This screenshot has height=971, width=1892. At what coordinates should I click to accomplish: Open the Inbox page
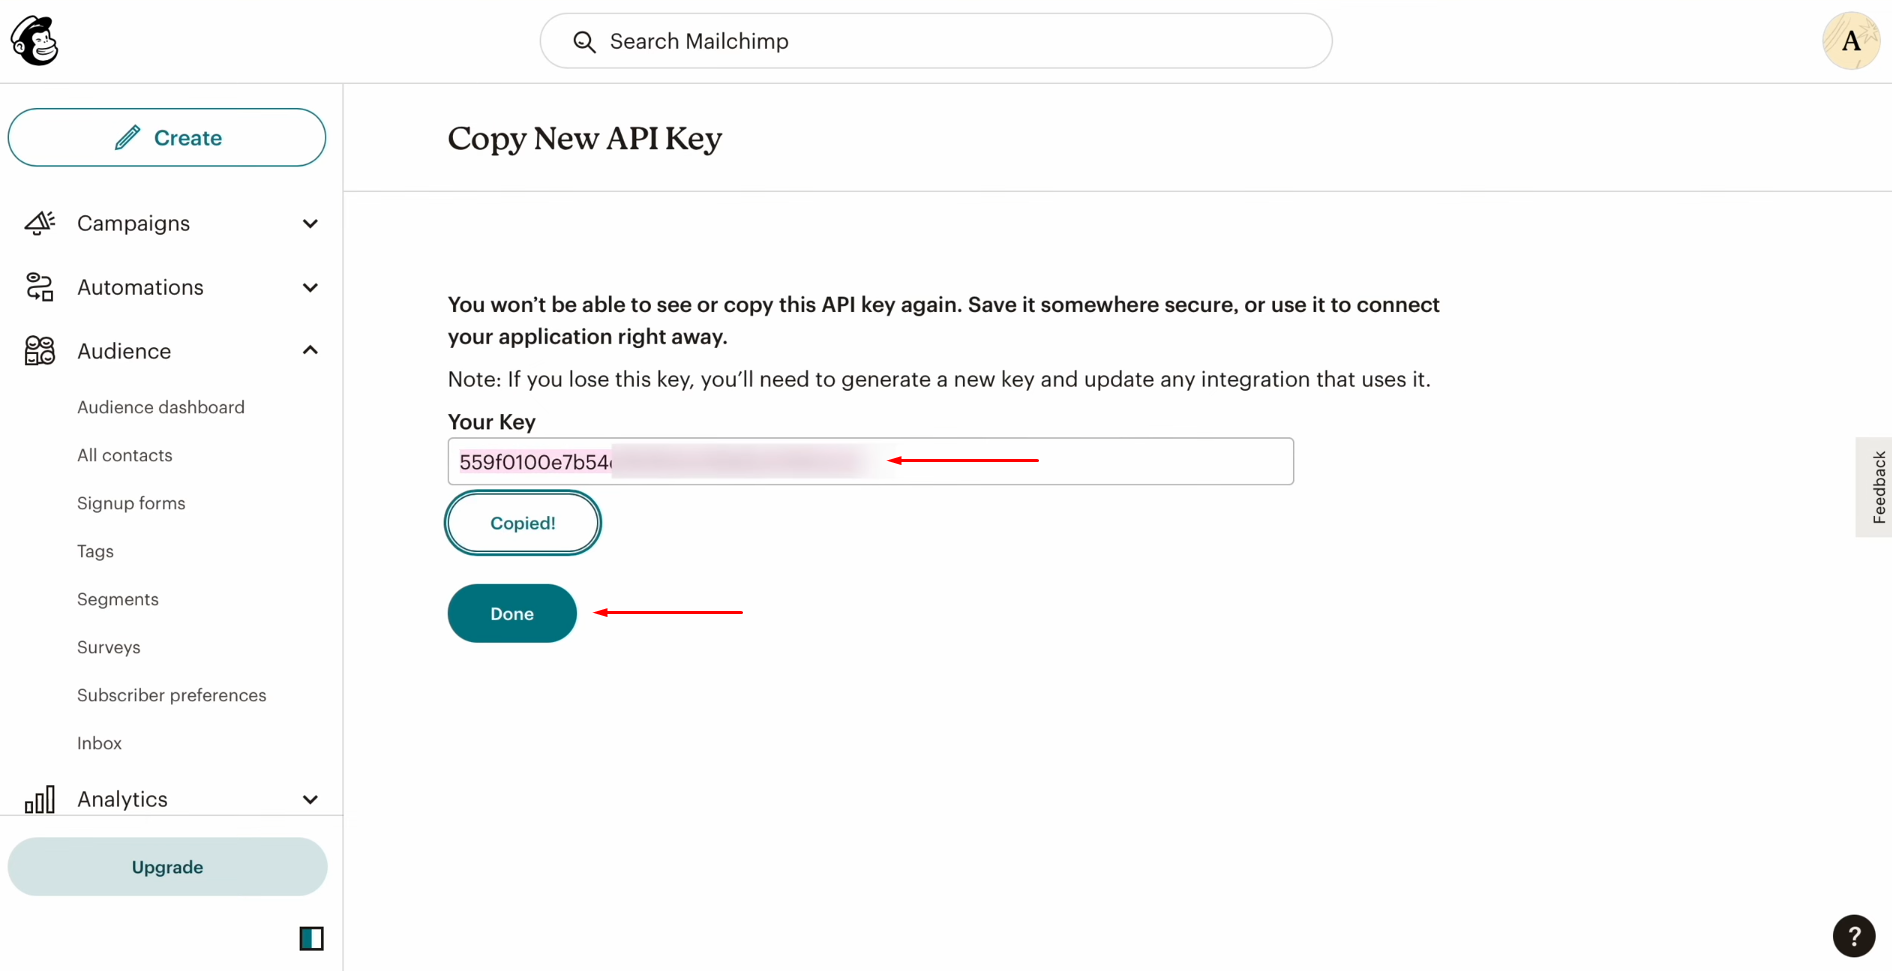click(99, 743)
